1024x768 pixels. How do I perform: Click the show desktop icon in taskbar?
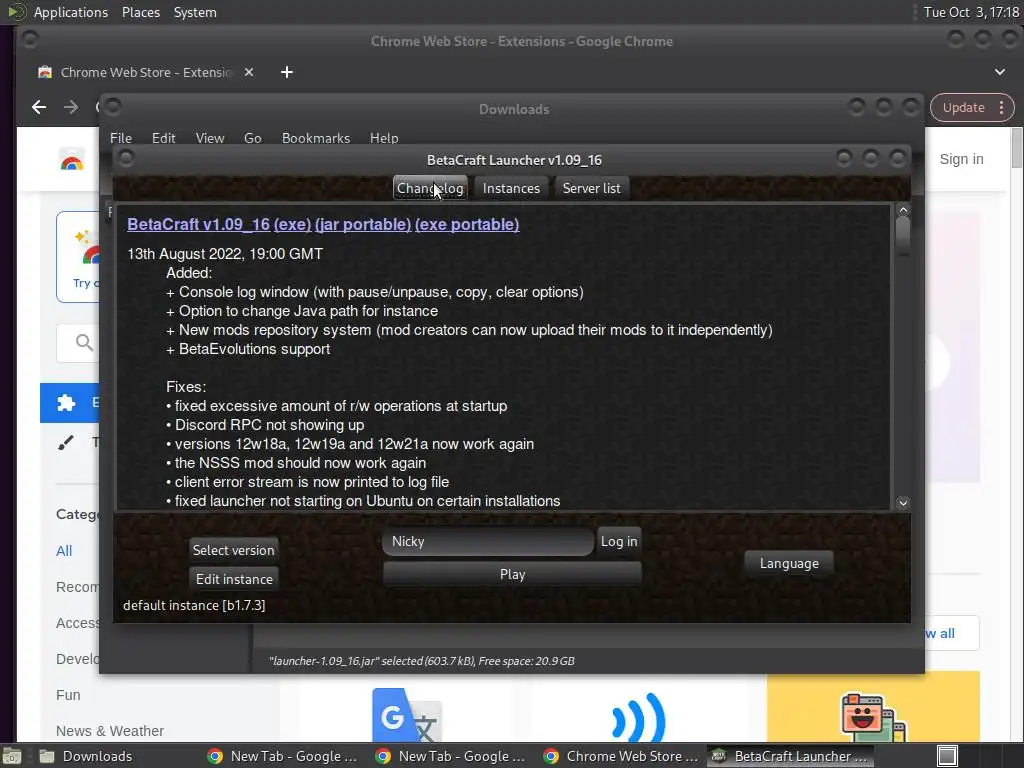pos(12,756)
